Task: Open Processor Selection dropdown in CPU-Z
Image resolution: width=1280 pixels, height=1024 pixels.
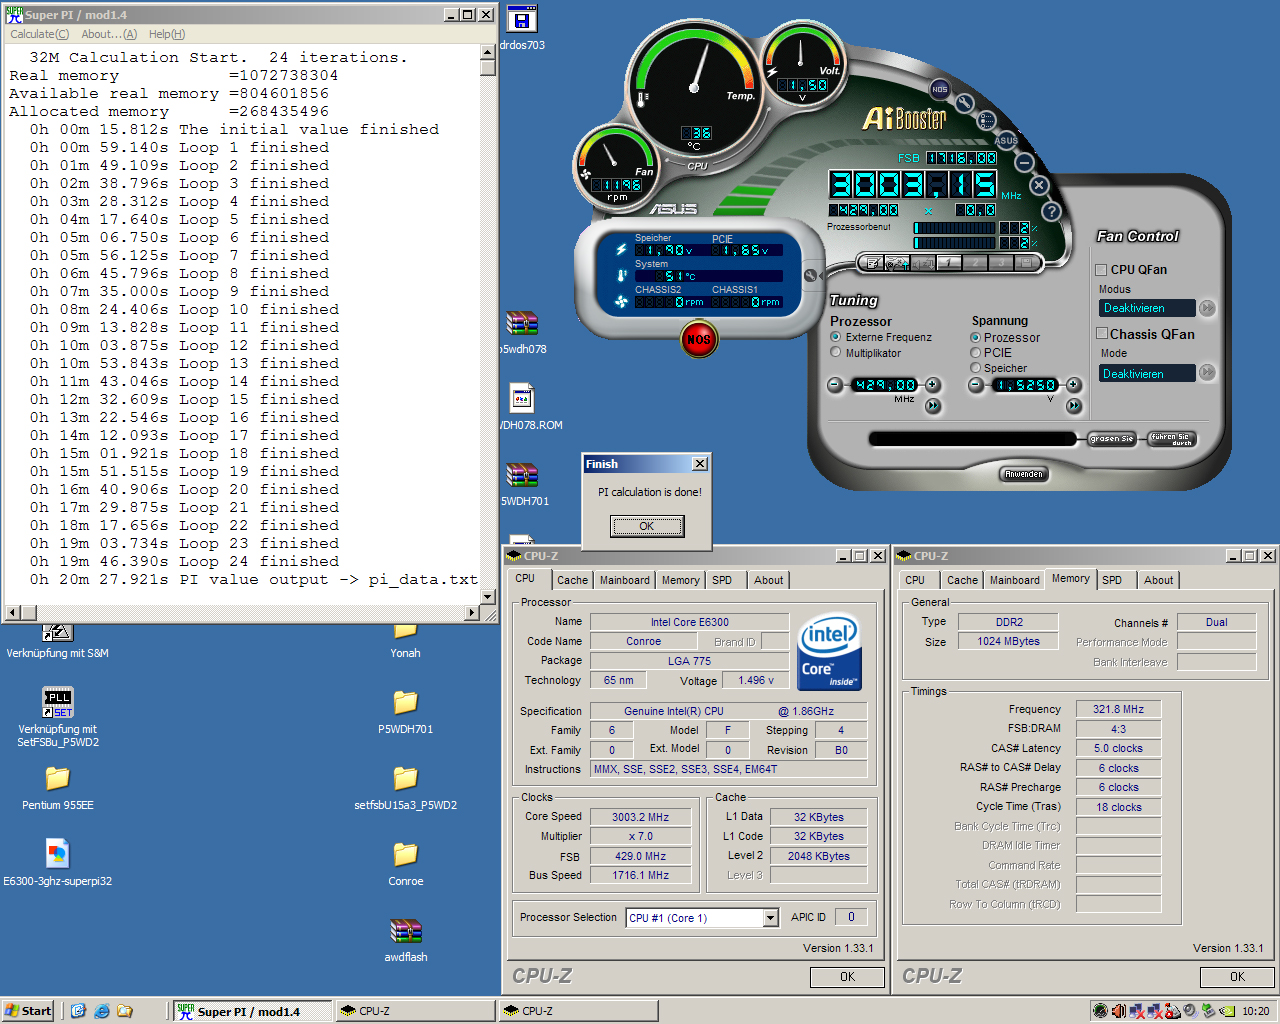Action: point(770,918)
